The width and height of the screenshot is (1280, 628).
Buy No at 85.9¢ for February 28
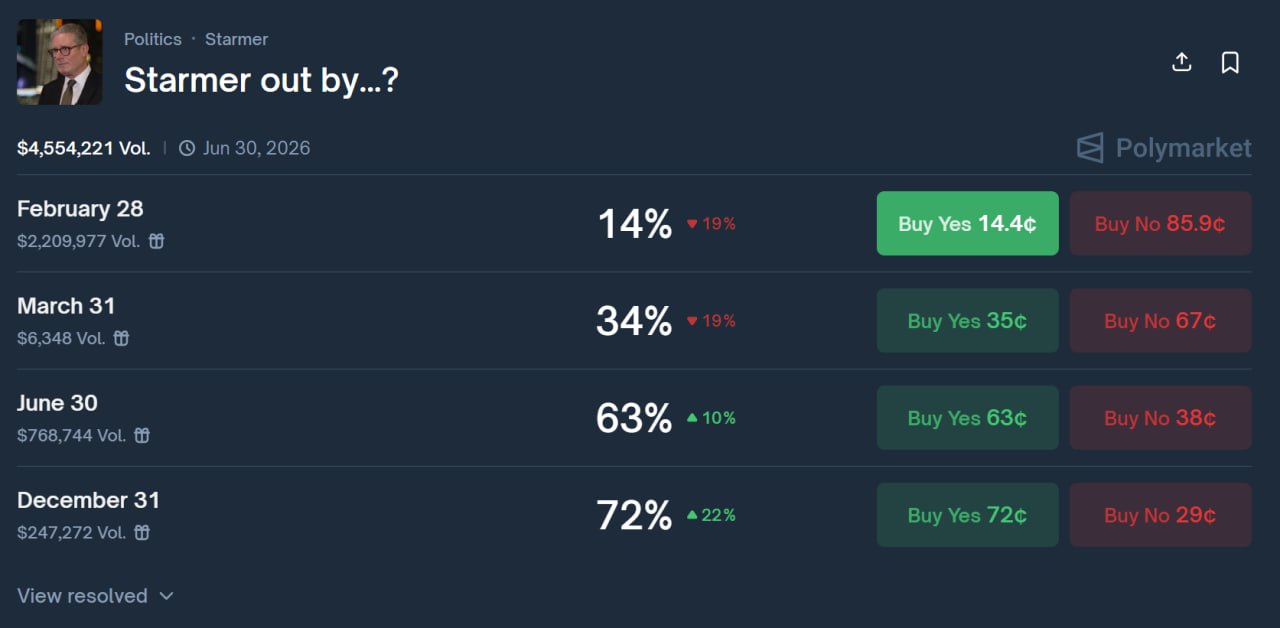[x=1160, y=223]
